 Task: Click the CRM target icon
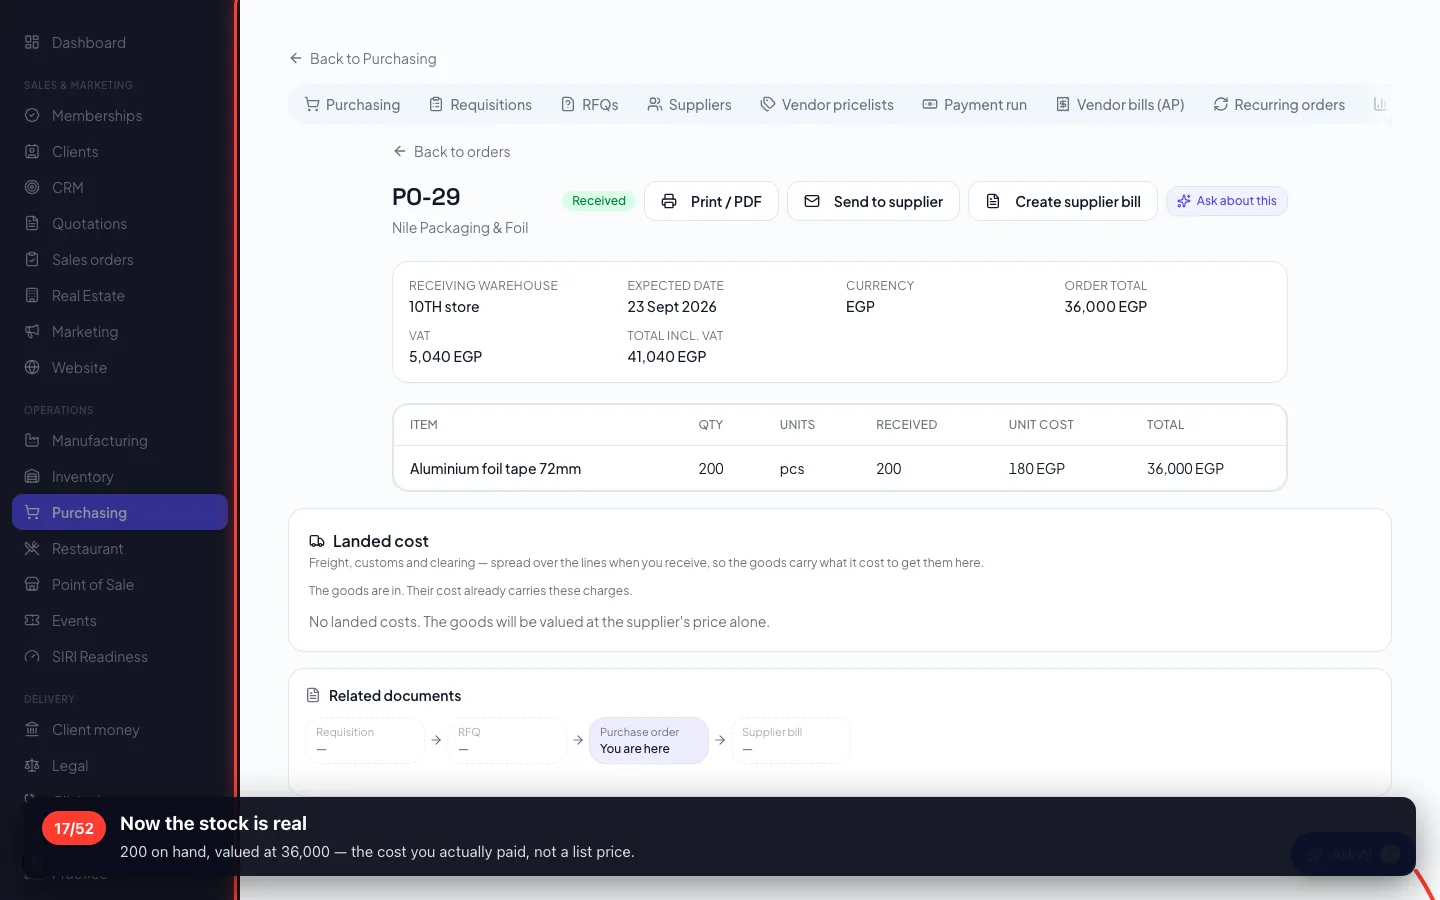click(32, 187)
